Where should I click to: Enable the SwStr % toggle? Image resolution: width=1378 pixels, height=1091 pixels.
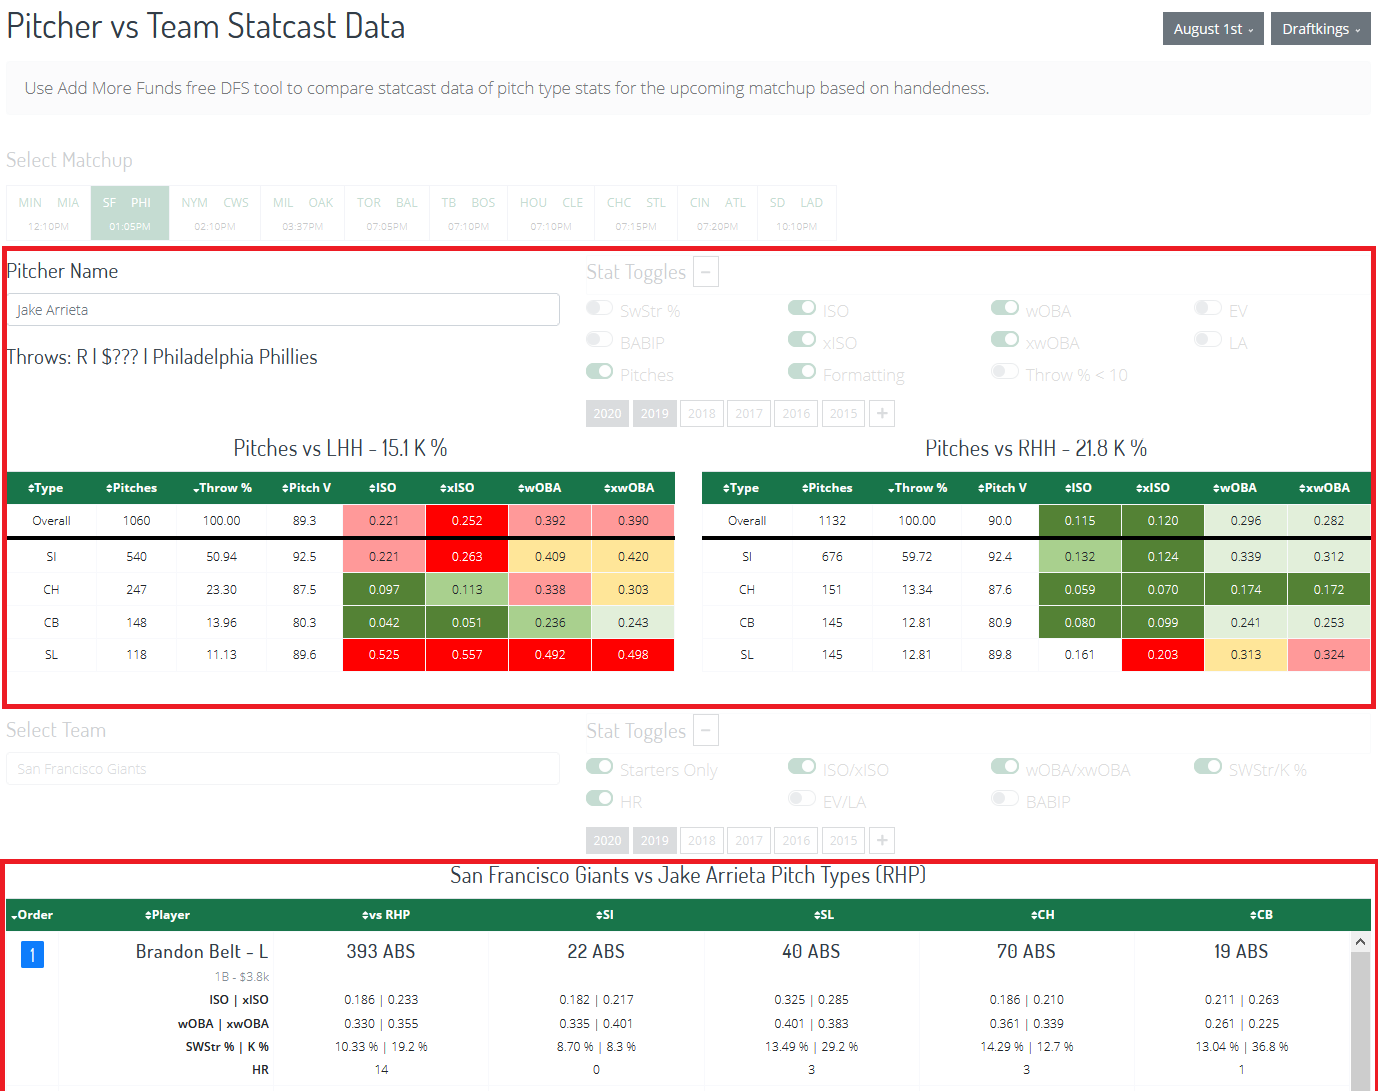[x=600, y=307]
